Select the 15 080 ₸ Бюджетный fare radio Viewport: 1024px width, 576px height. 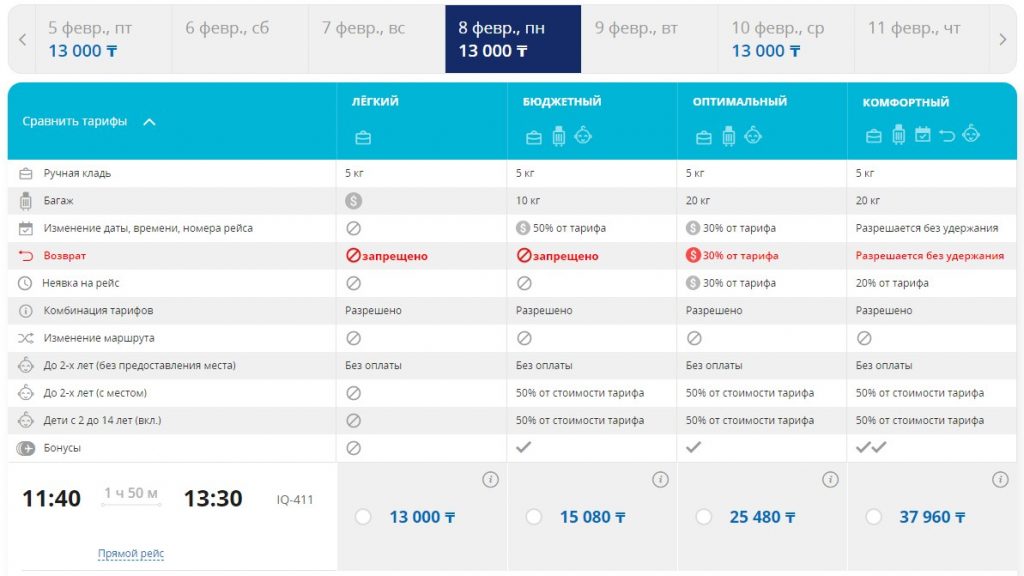534,517
